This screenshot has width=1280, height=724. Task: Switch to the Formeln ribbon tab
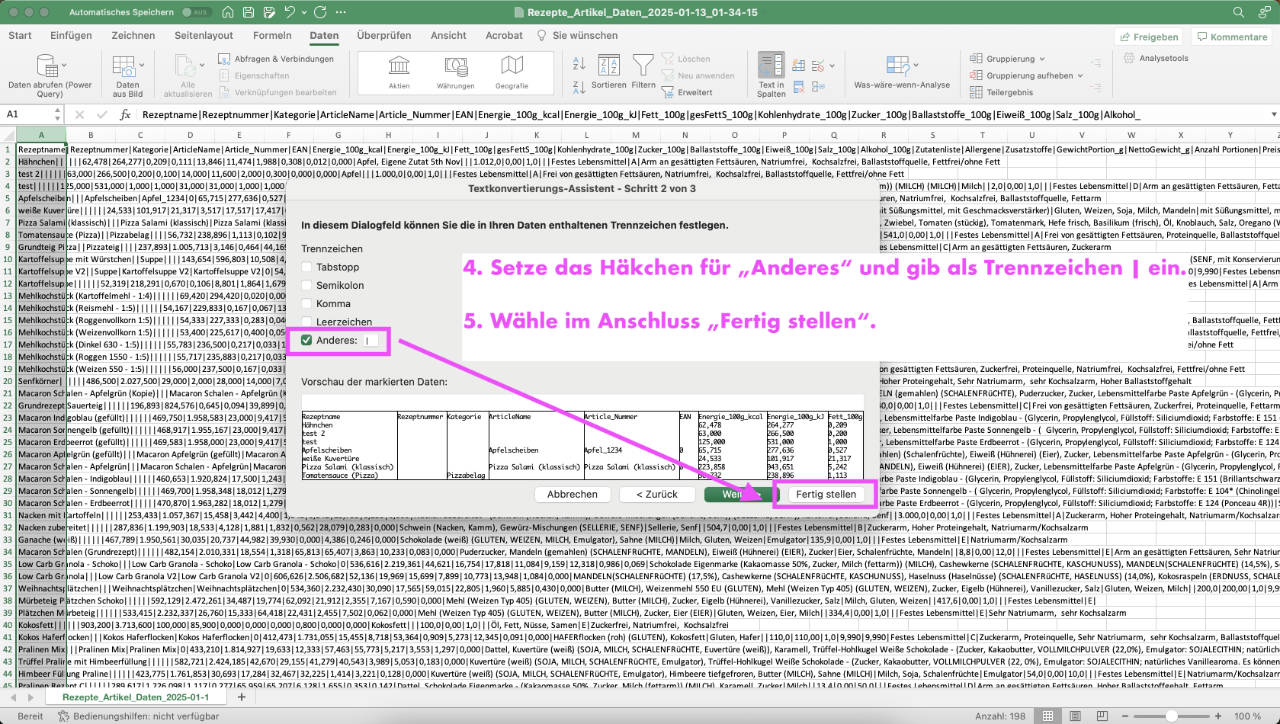[x=273, y=35]
